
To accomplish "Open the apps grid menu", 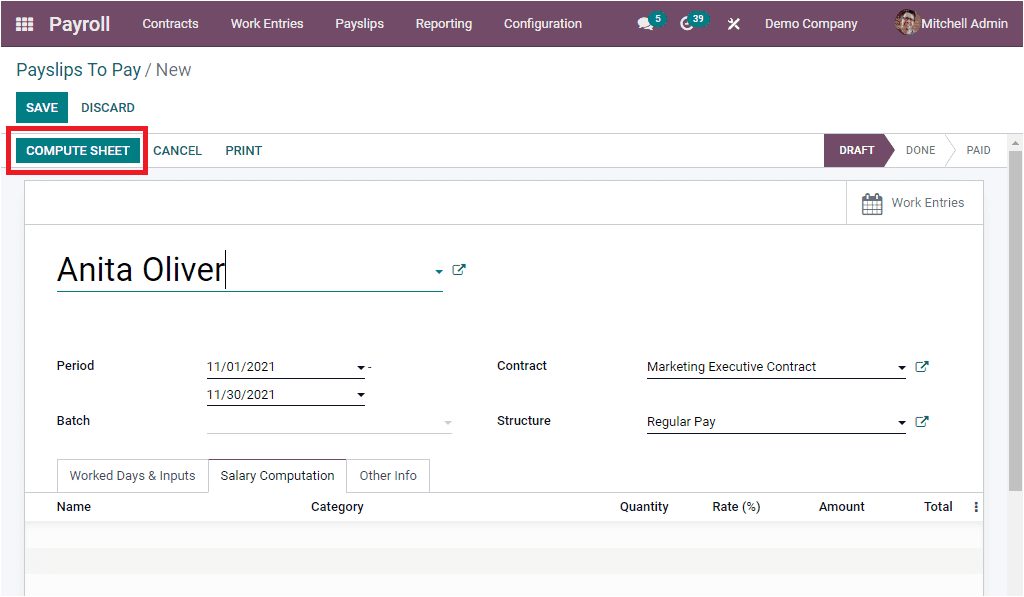I will coord(22,23).
